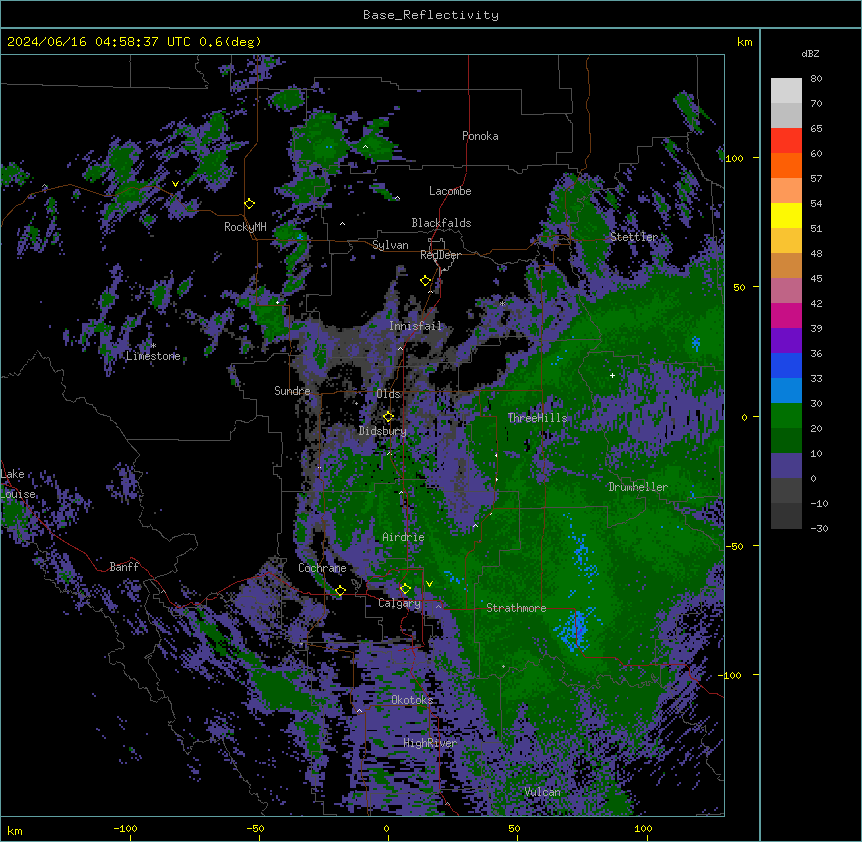Click the Didsbury city label
862x842 pixels.
(383, 431)
